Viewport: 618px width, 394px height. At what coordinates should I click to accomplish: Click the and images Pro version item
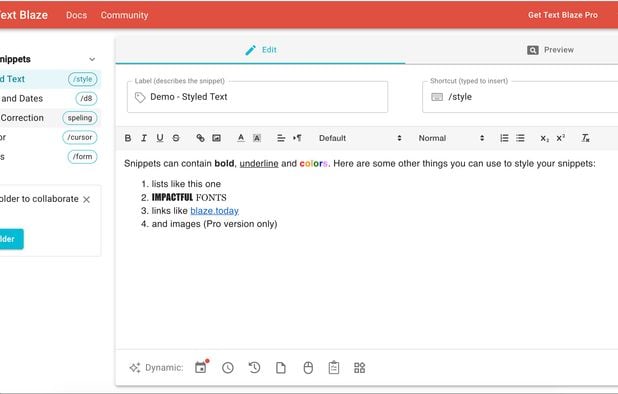coord(214,224)
